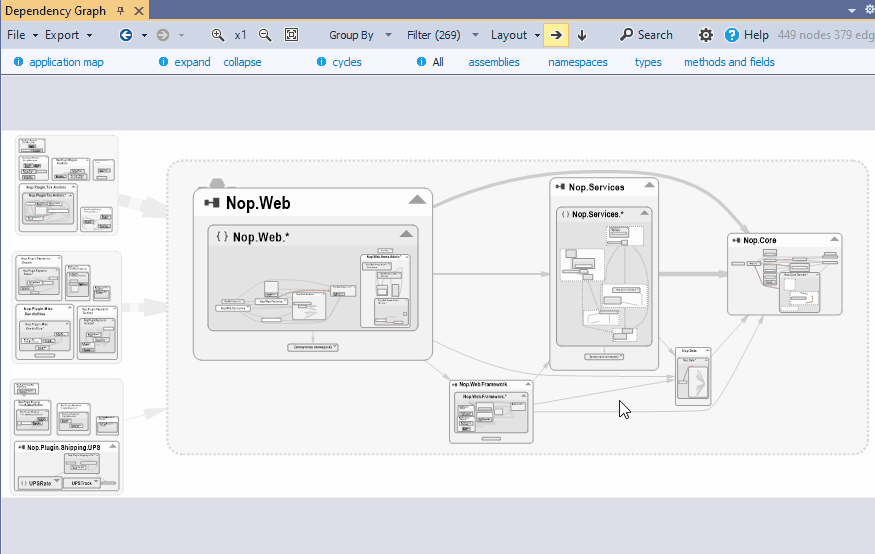Open the Export menu
The image size is (875, 554).
click(x=68, y=35)
